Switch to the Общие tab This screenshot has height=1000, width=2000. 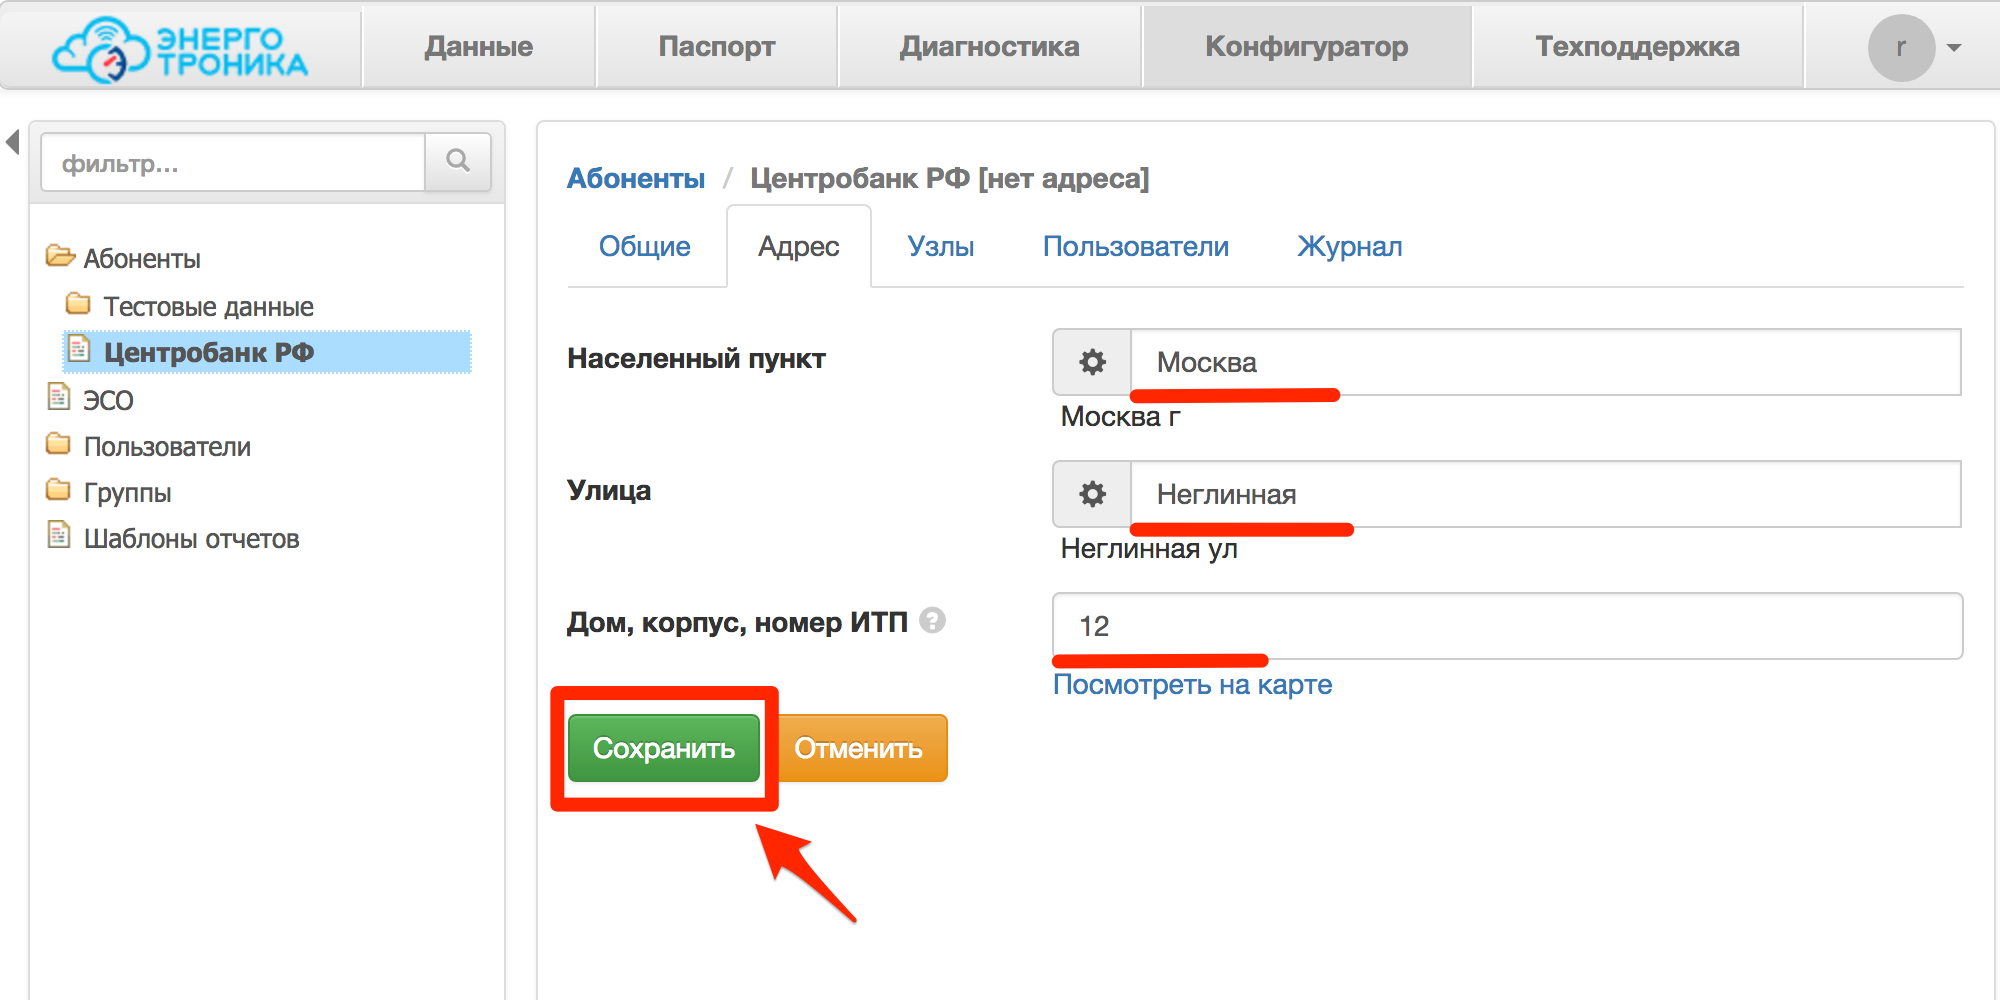pos(645,246)
